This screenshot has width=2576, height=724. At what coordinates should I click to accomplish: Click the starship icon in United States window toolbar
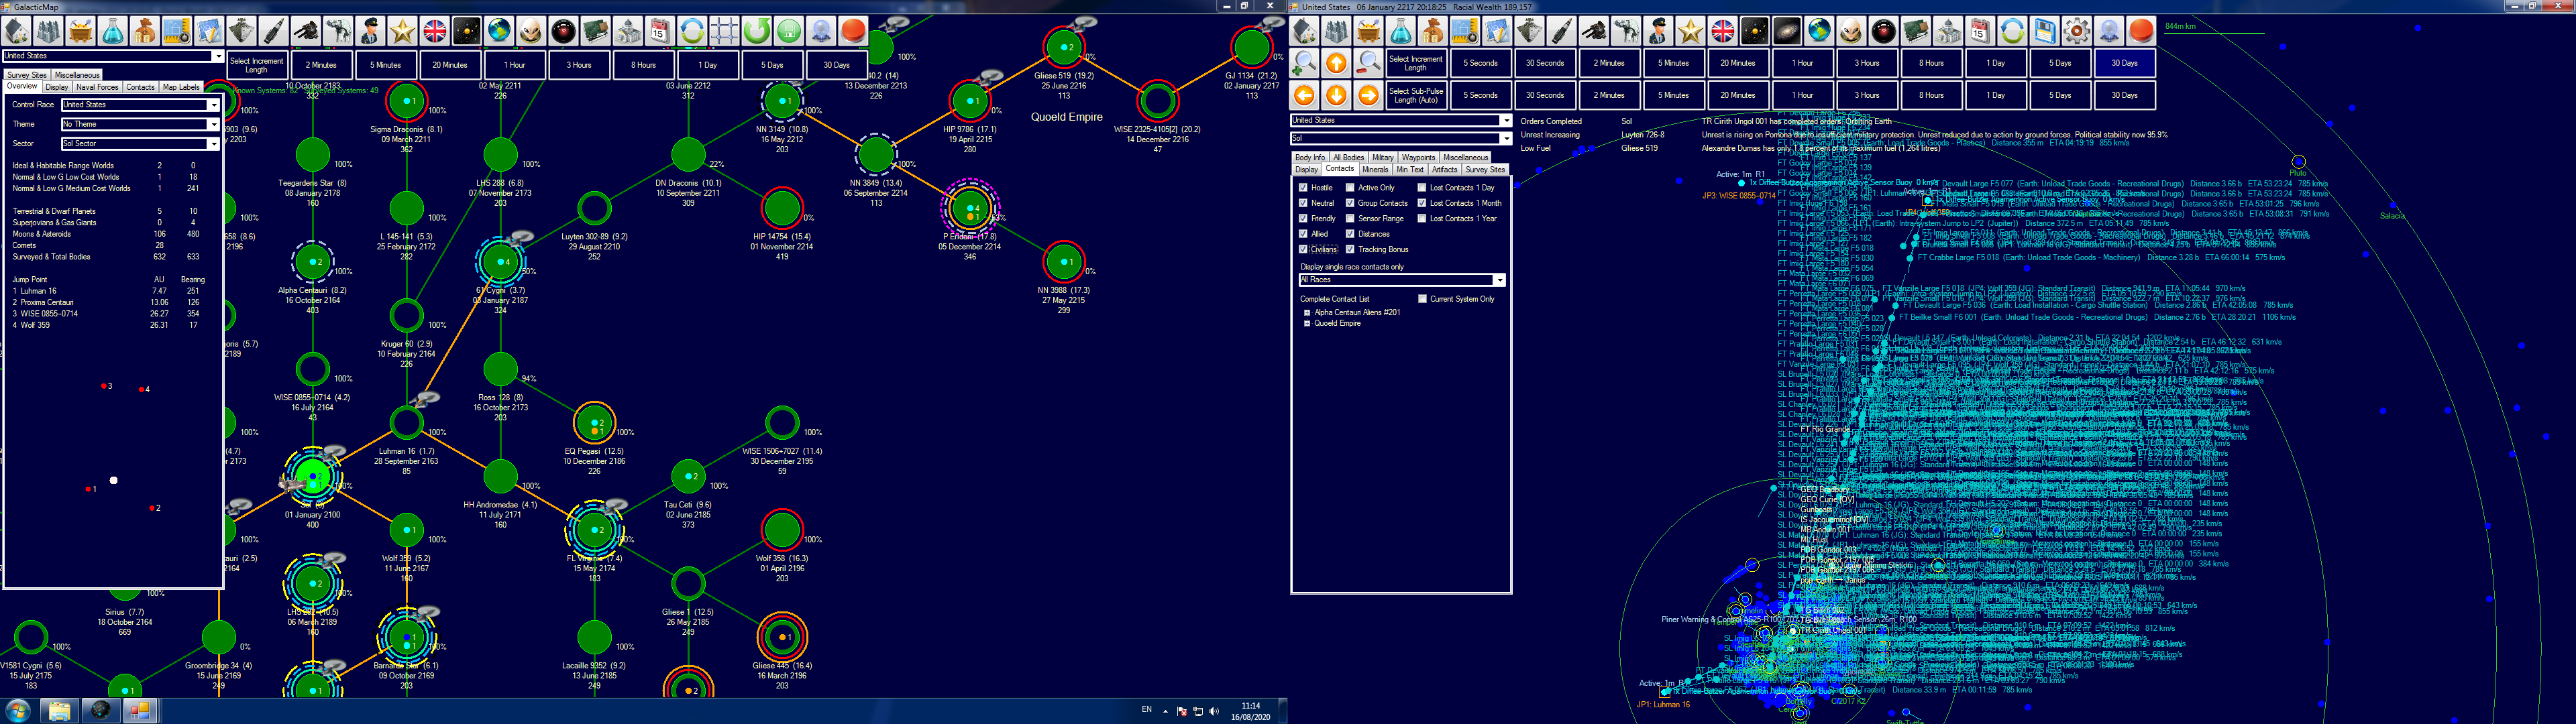coord(1529,31)
